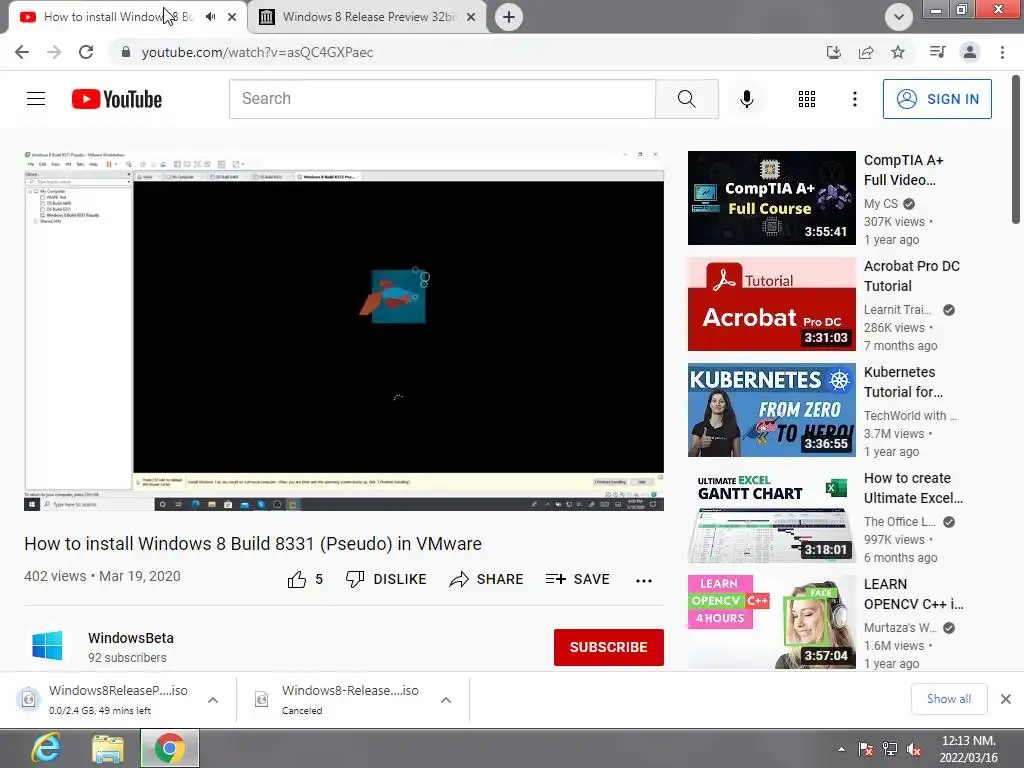Show hidden system tray icons

[x=841, y=749]
